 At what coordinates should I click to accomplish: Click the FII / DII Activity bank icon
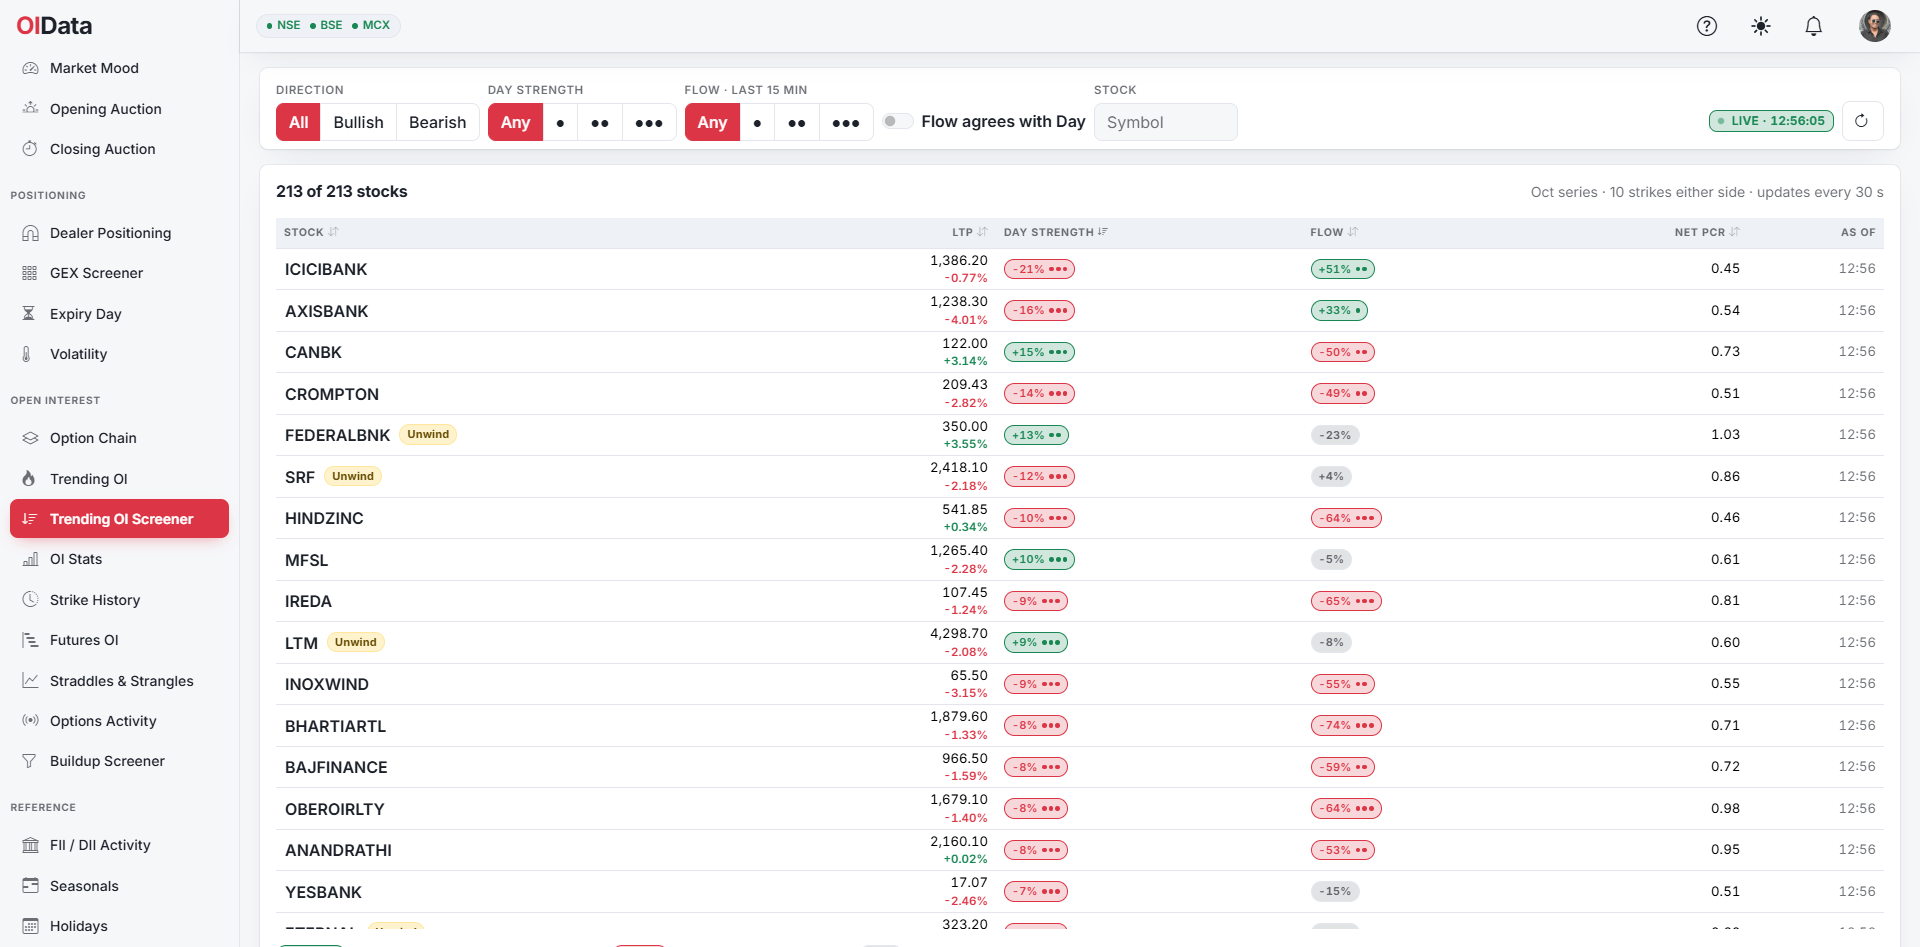click(30, 845)
